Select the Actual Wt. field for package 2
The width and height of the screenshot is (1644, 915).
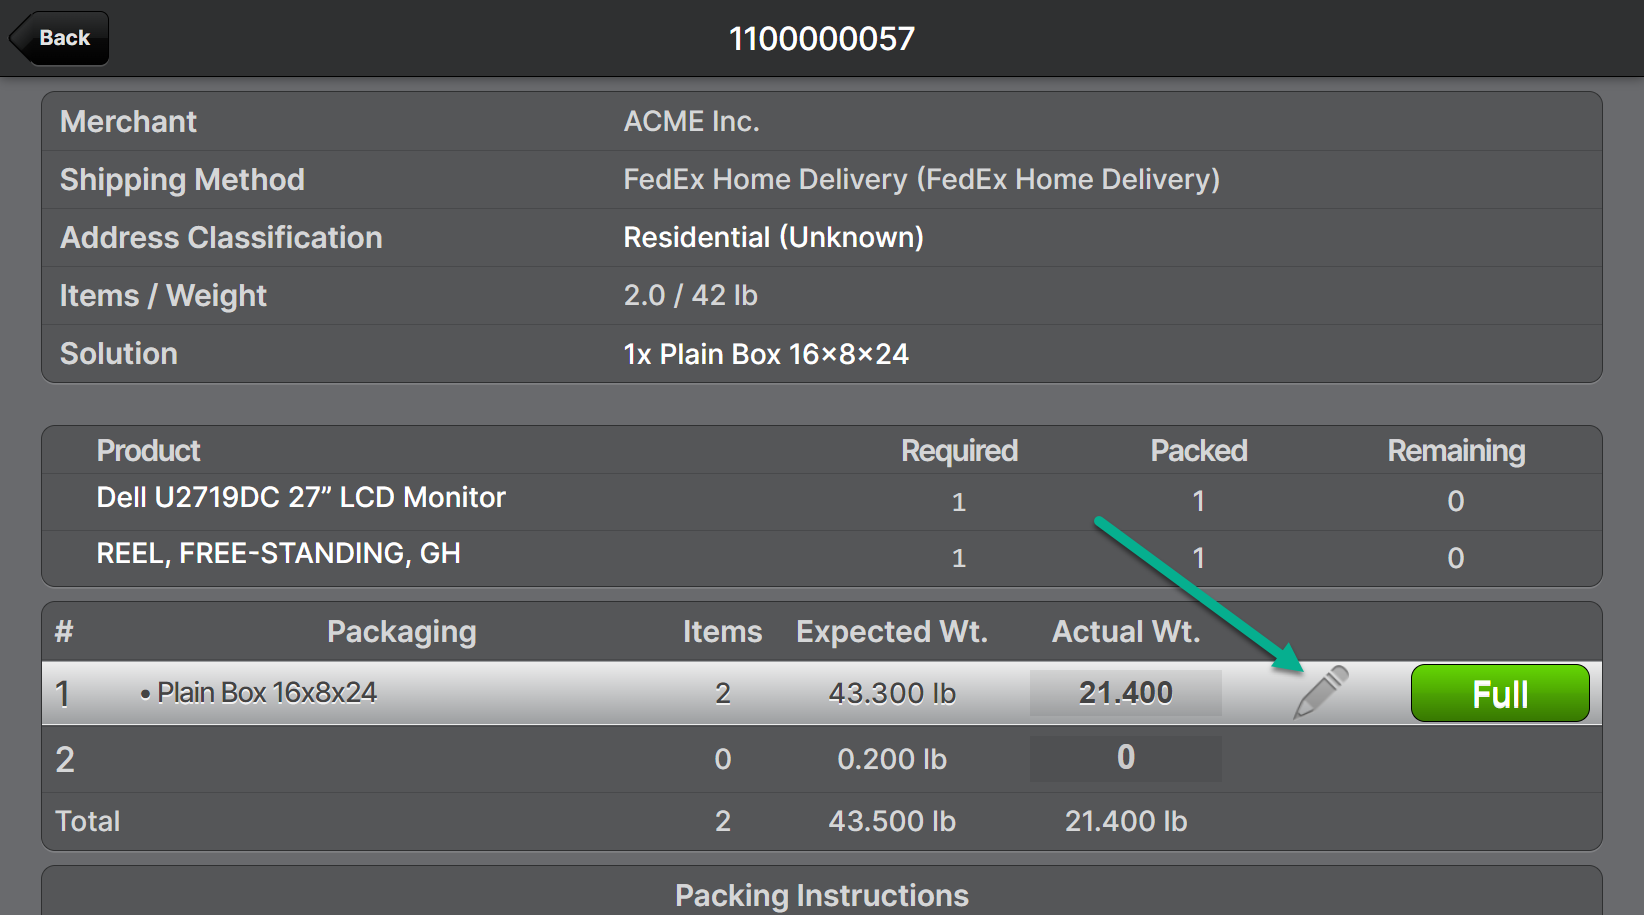pos(1125,758)
